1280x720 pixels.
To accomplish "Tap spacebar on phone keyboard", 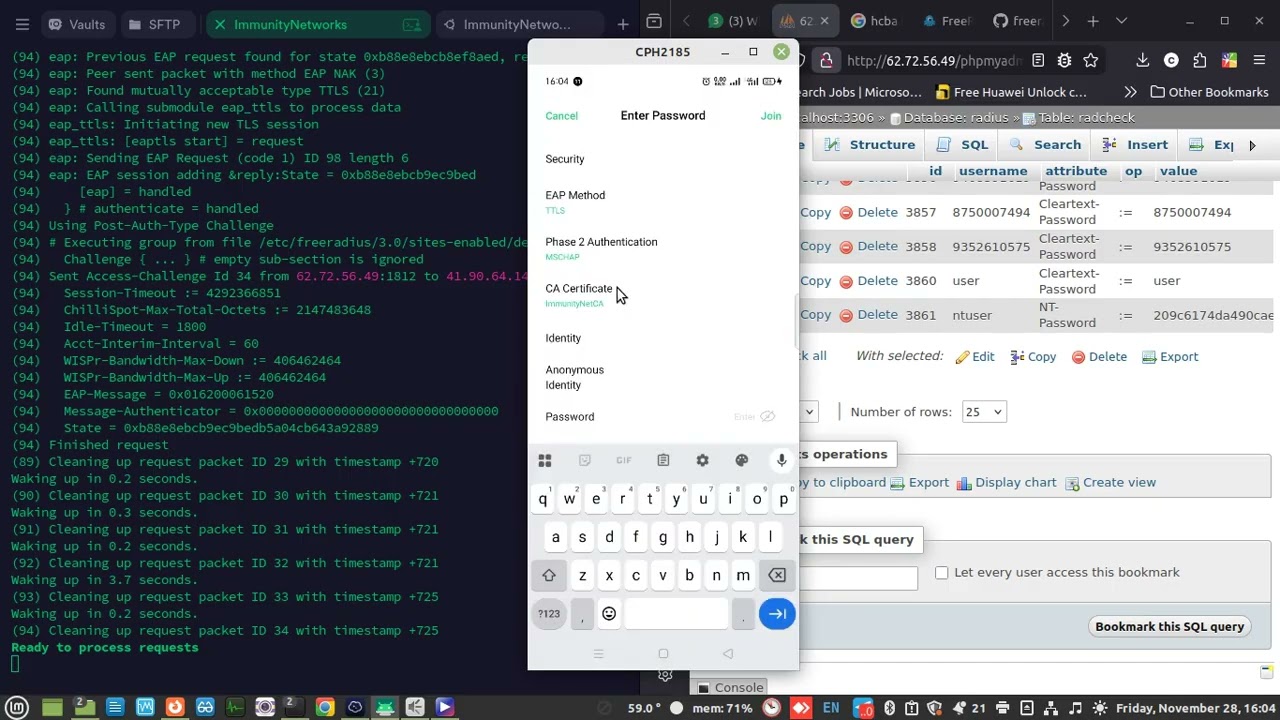I will click(676, 613).
